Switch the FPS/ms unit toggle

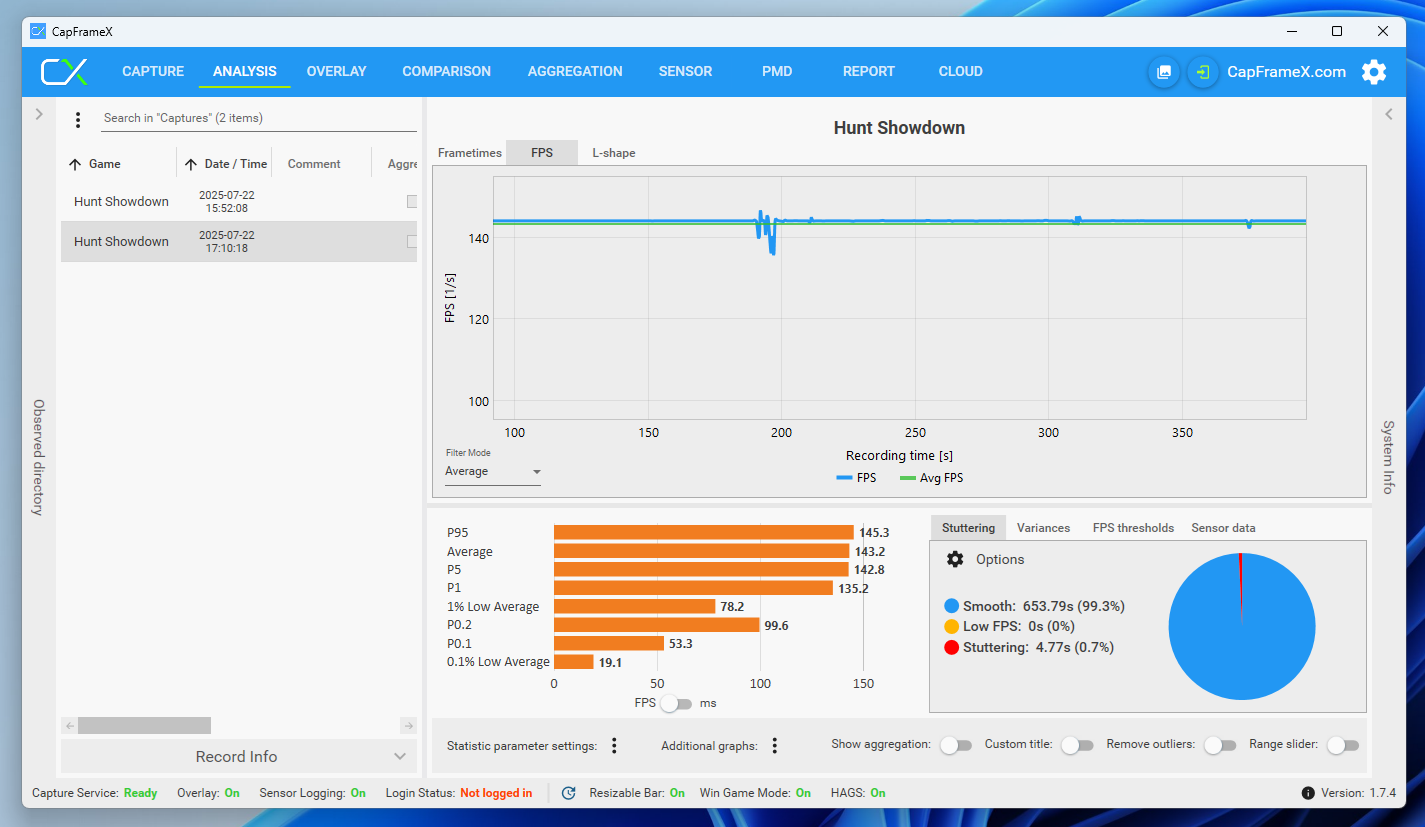677,703
